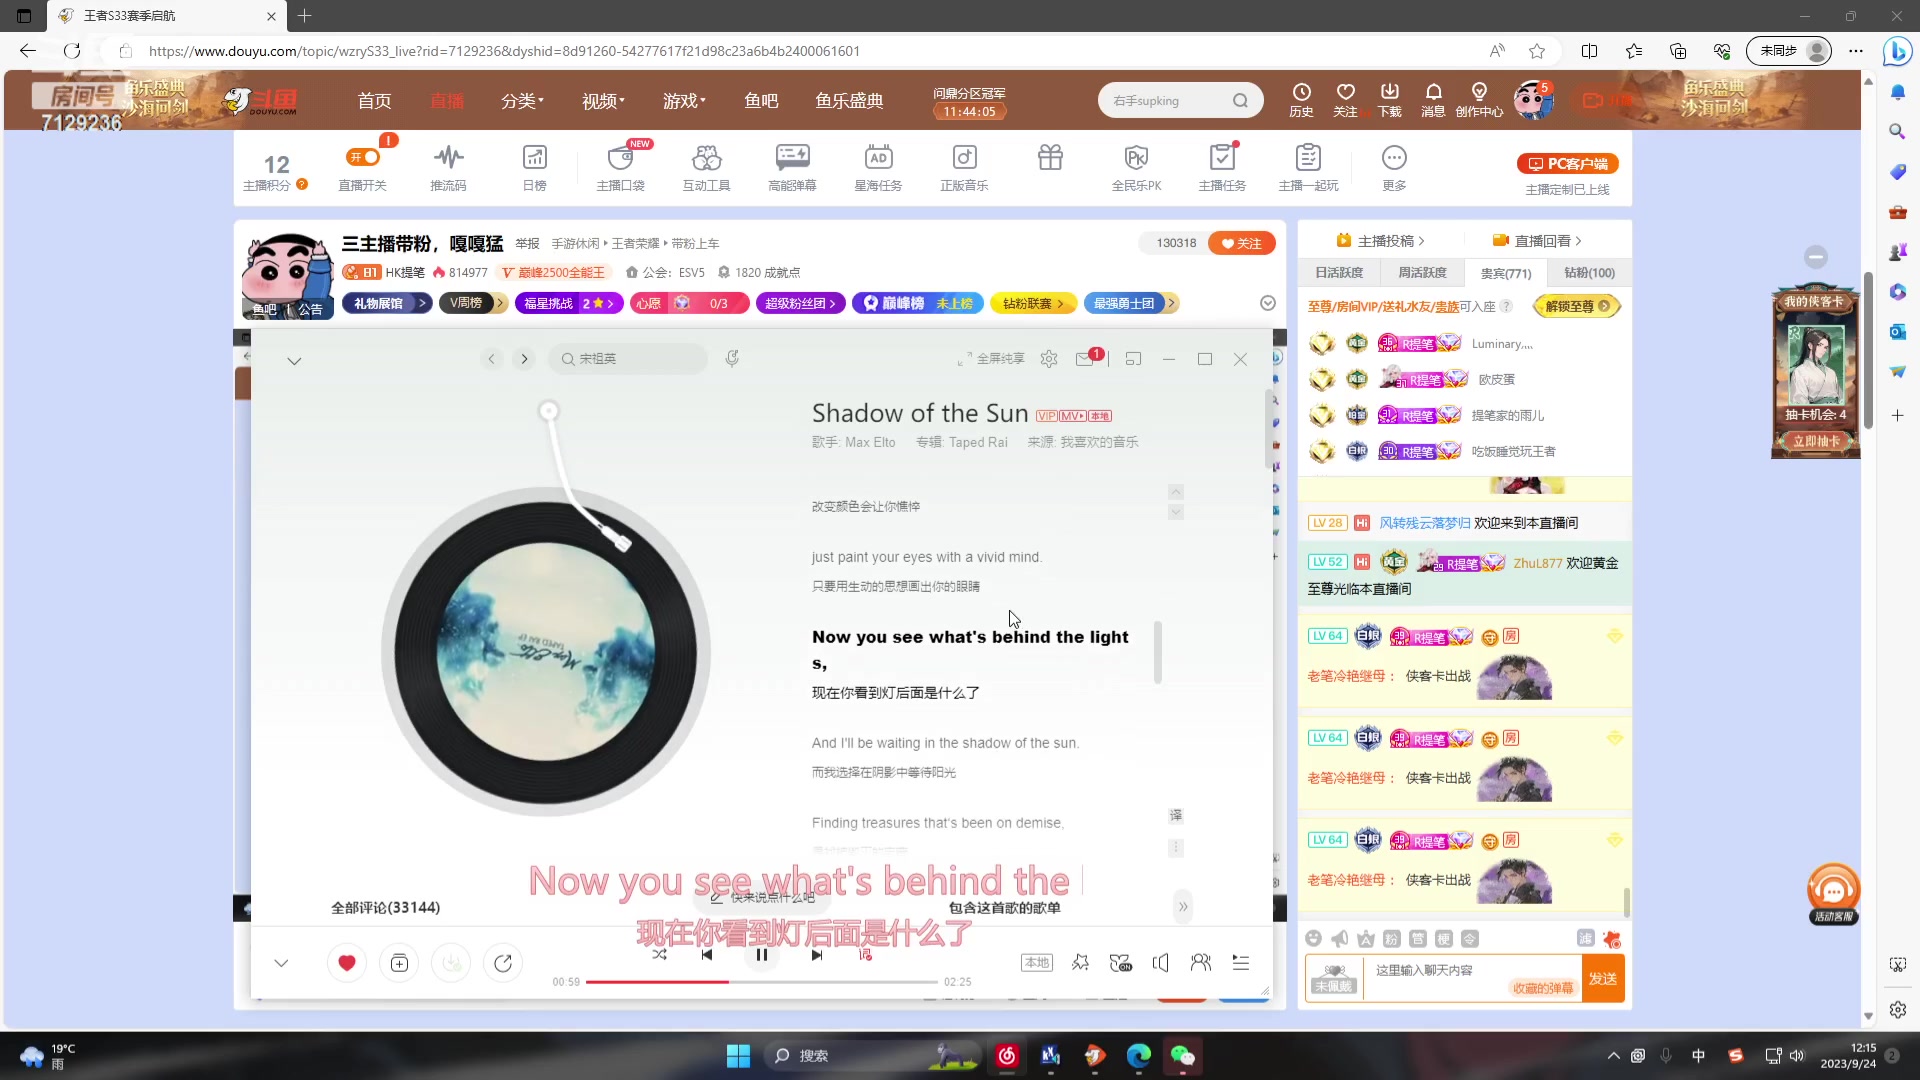Screen dimensions: 1920x1080
Task: Add the song to a playlist
Action: [x=399, y=963]
